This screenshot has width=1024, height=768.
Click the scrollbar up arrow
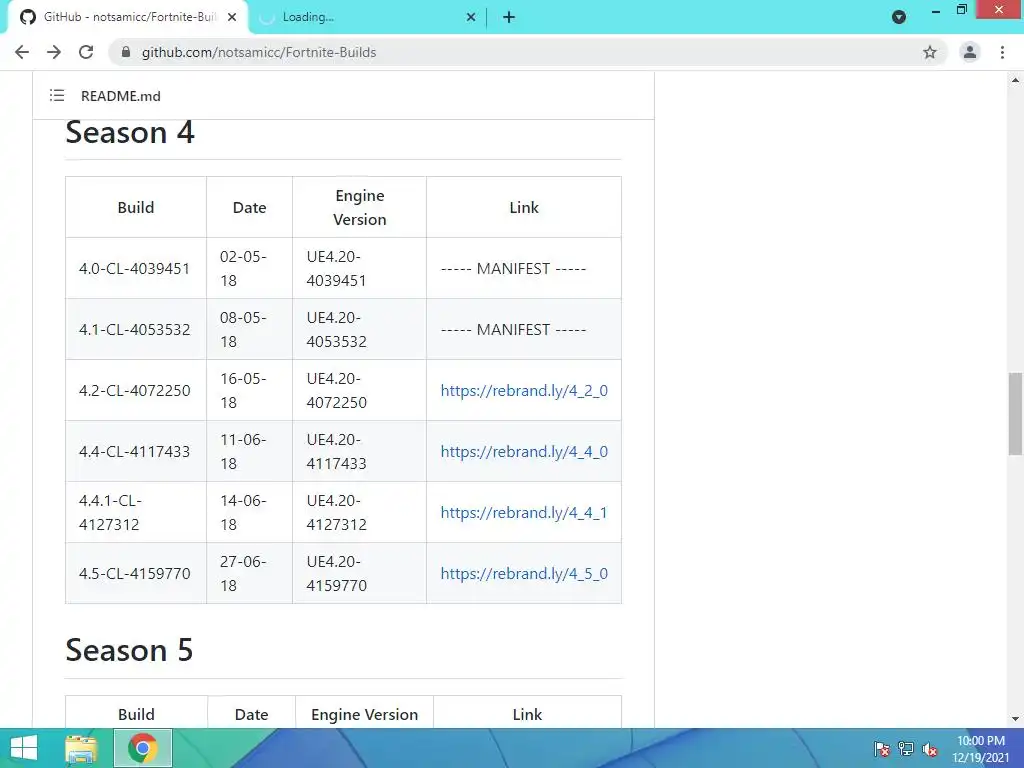coord(1015,80)
